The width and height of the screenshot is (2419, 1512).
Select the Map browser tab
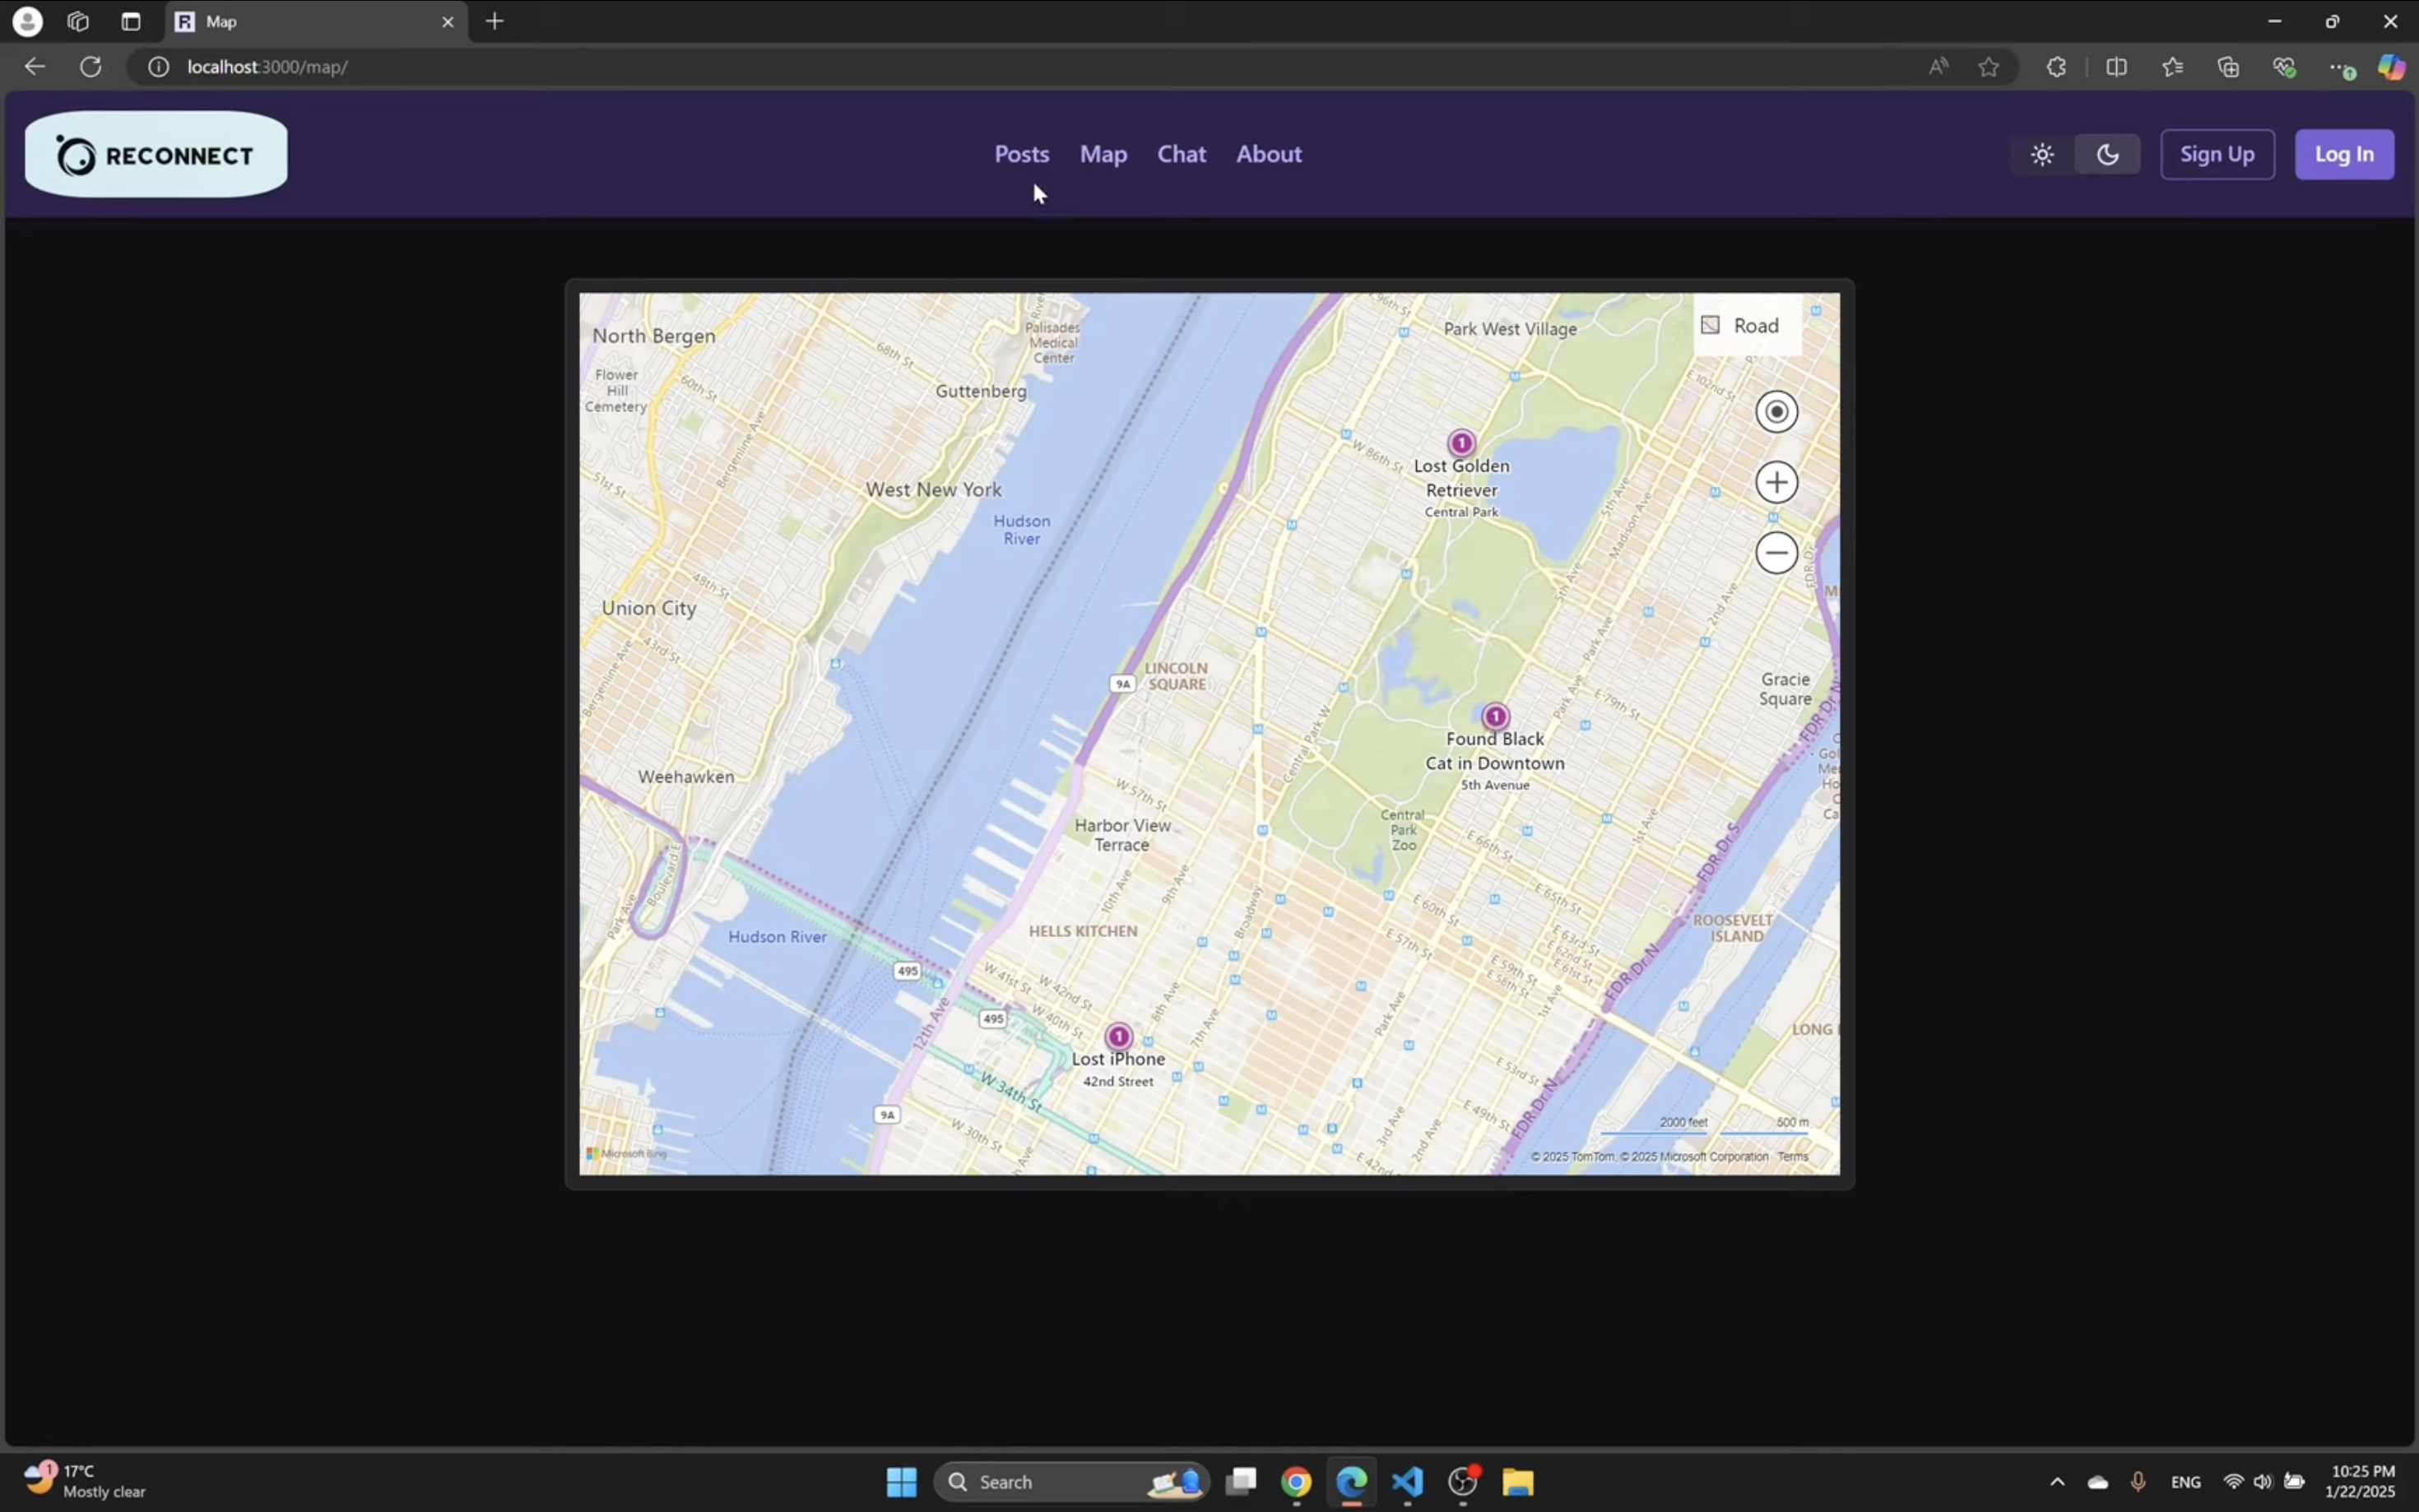[315, 22]
